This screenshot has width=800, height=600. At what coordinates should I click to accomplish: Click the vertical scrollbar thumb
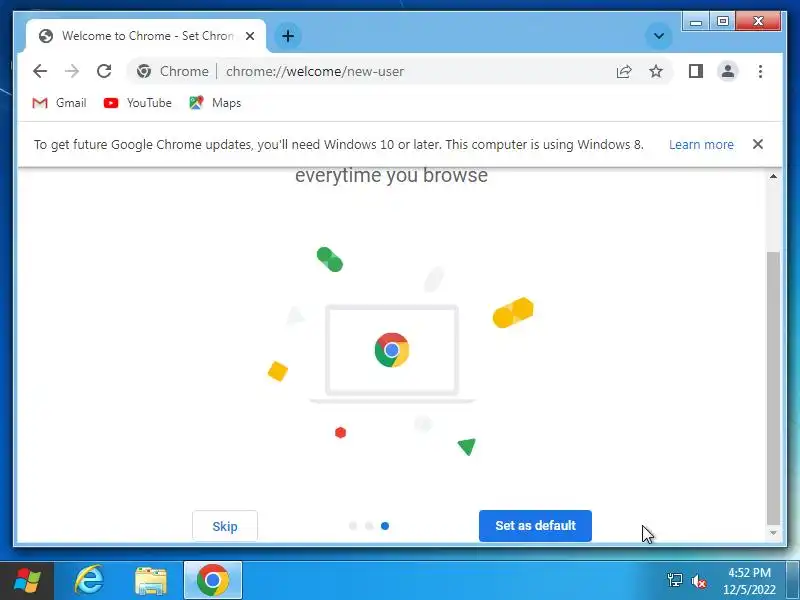(773, 388)
